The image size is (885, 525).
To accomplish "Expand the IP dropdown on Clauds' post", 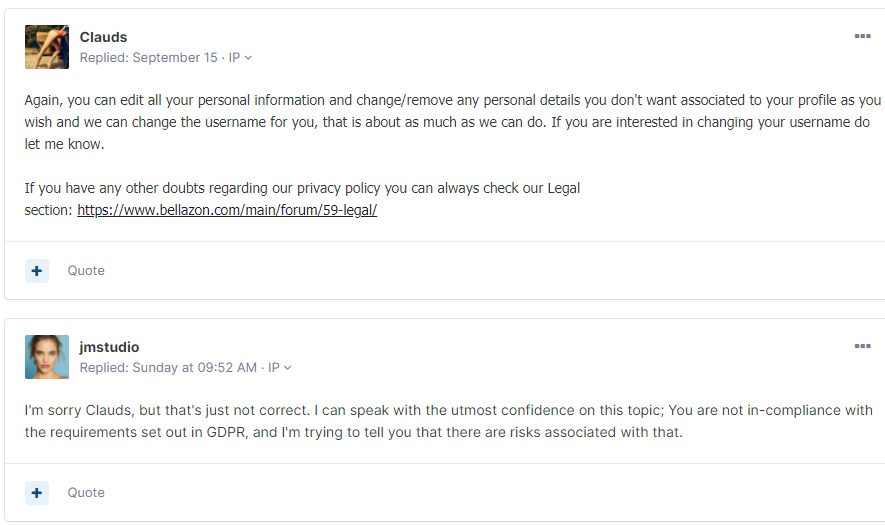I will click(x=240, y=58).
